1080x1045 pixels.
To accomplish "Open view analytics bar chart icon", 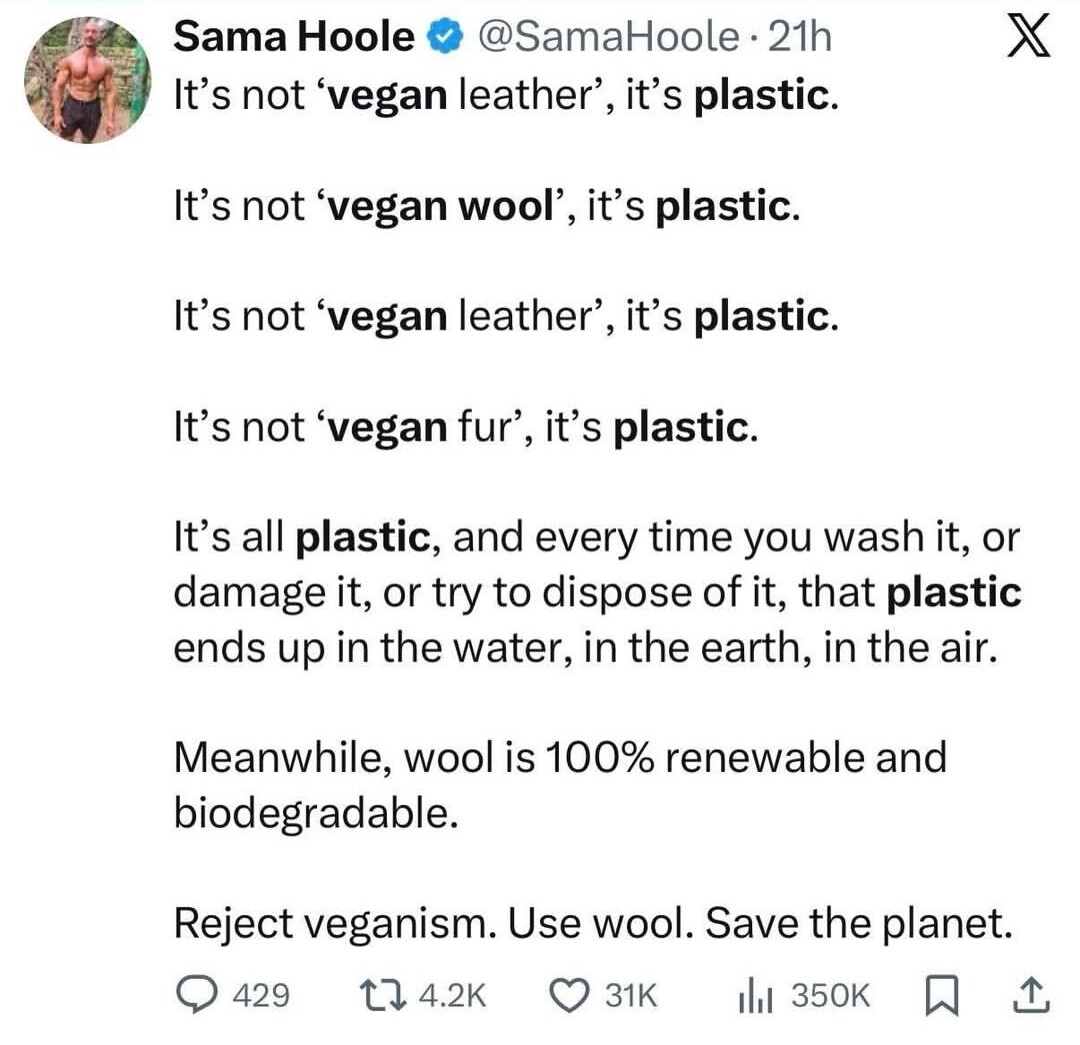I will pyautogui.click(x=751, y=994).
